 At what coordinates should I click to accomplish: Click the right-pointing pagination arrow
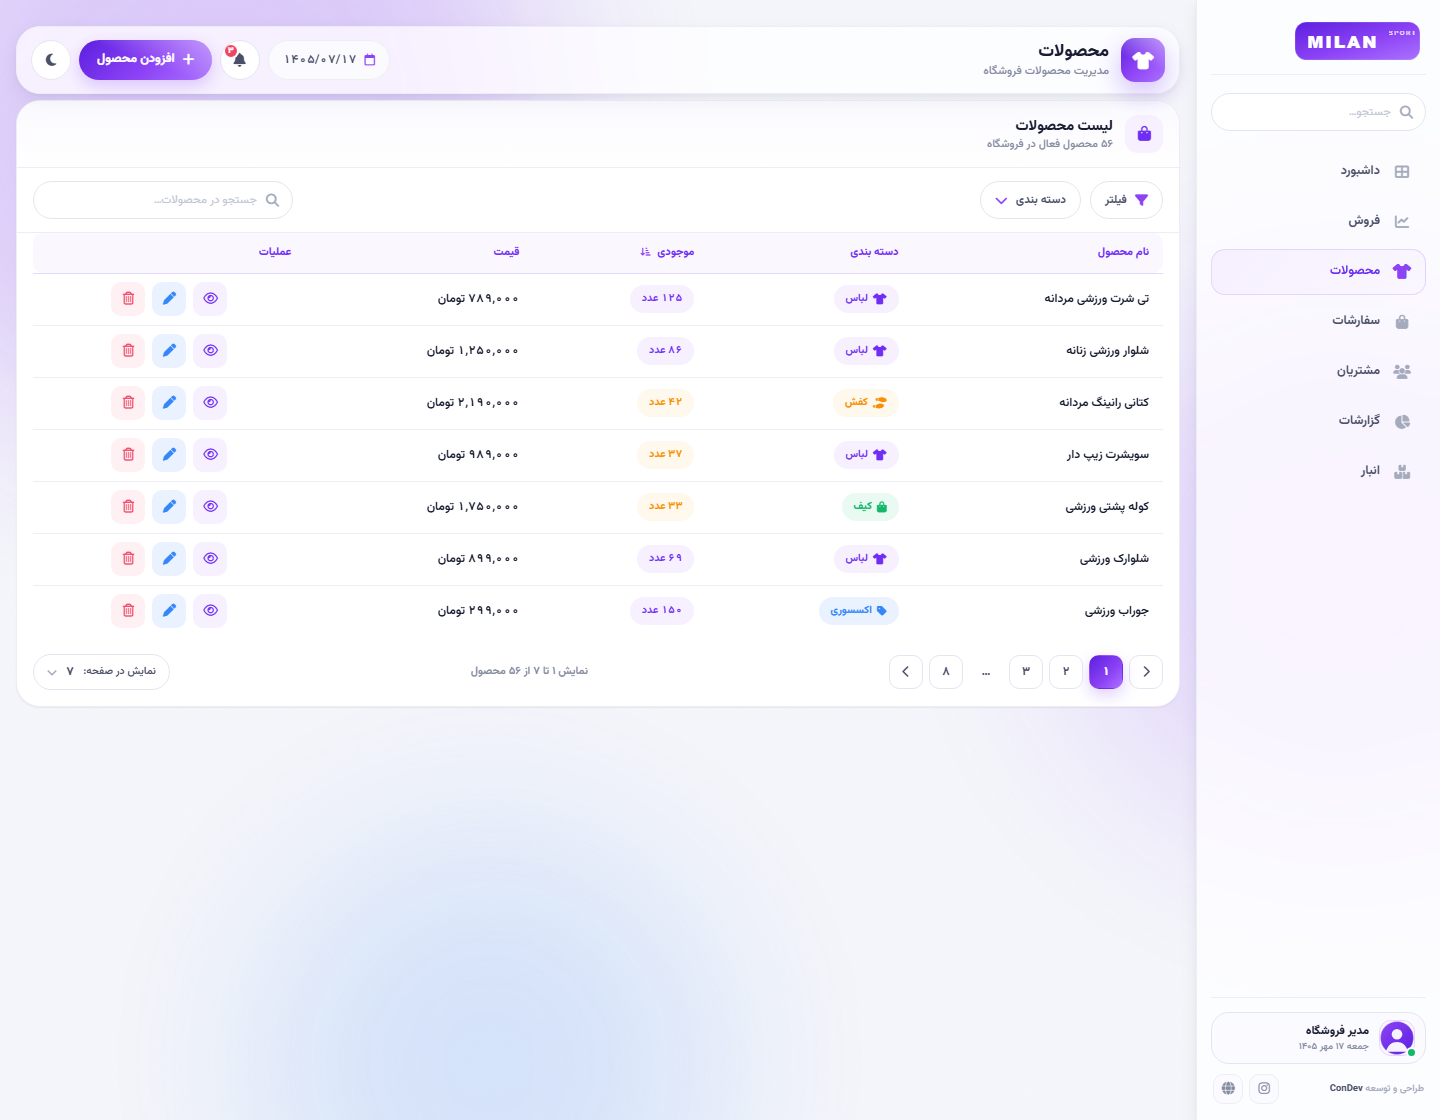[1146, 672]
